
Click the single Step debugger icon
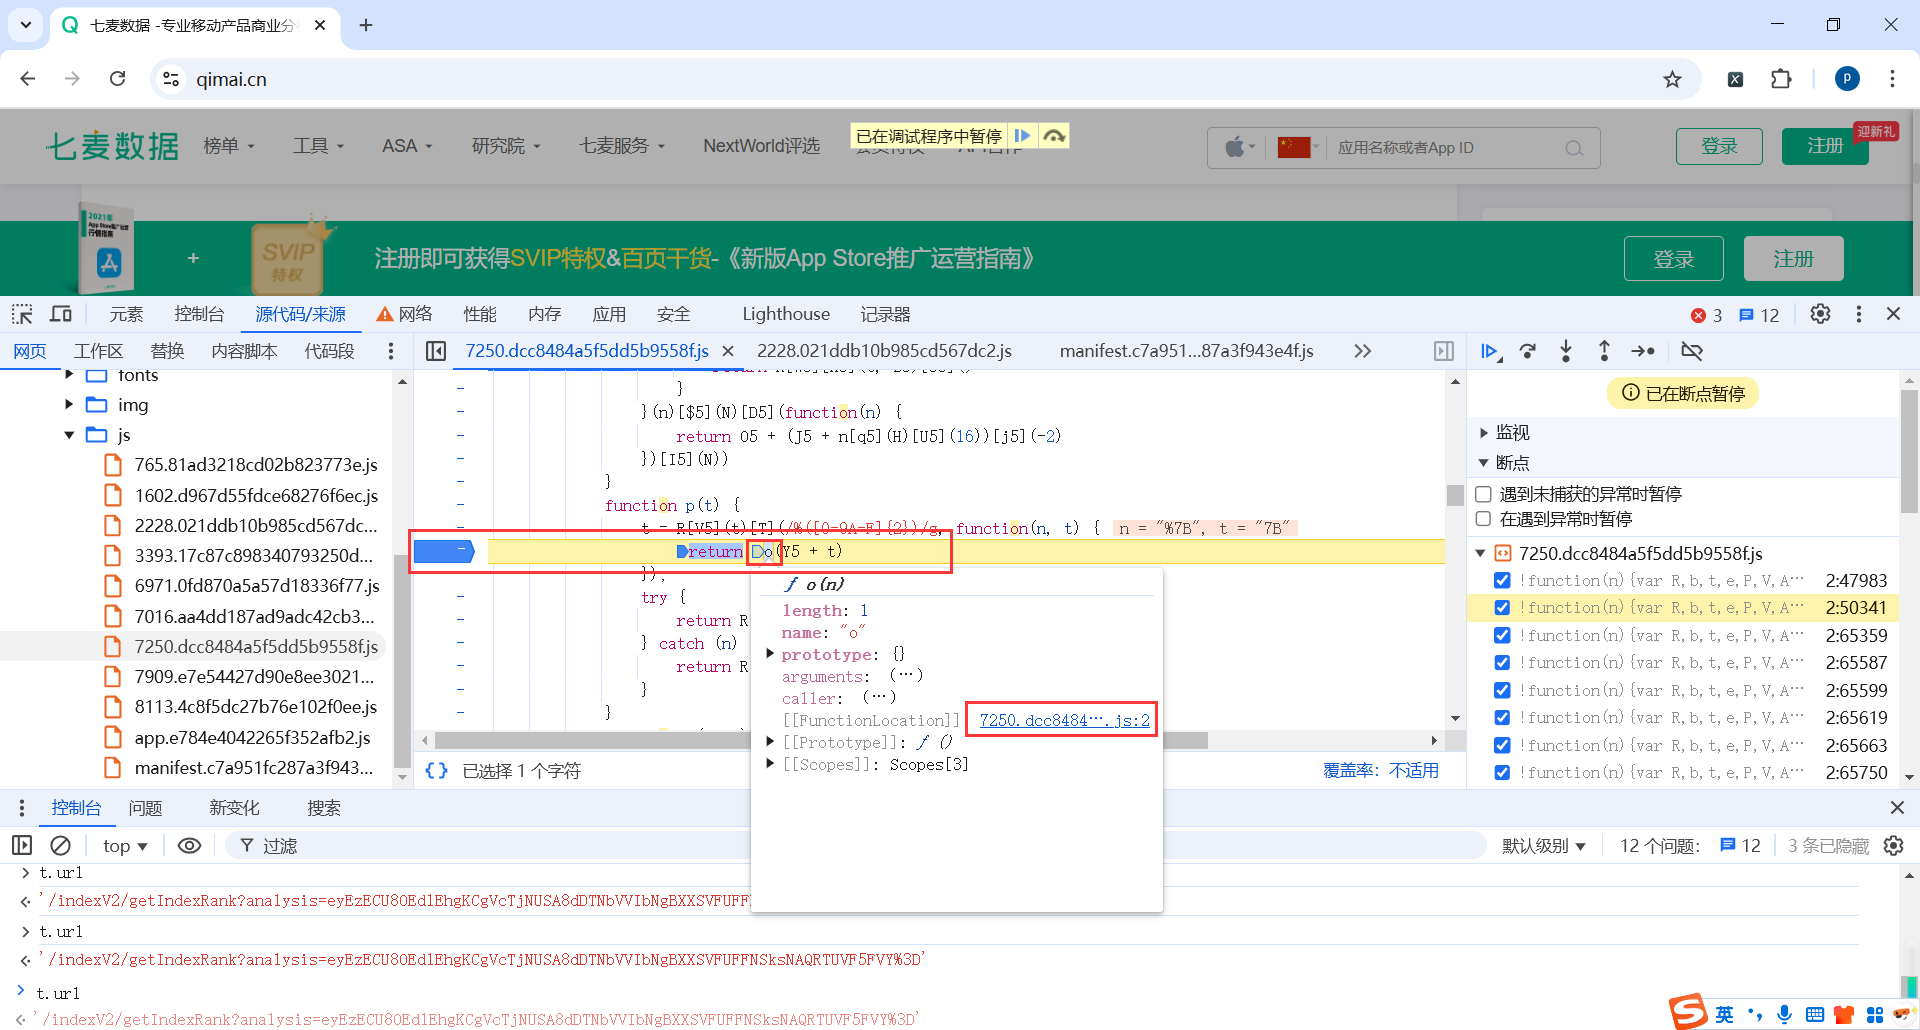(1643, 351)
